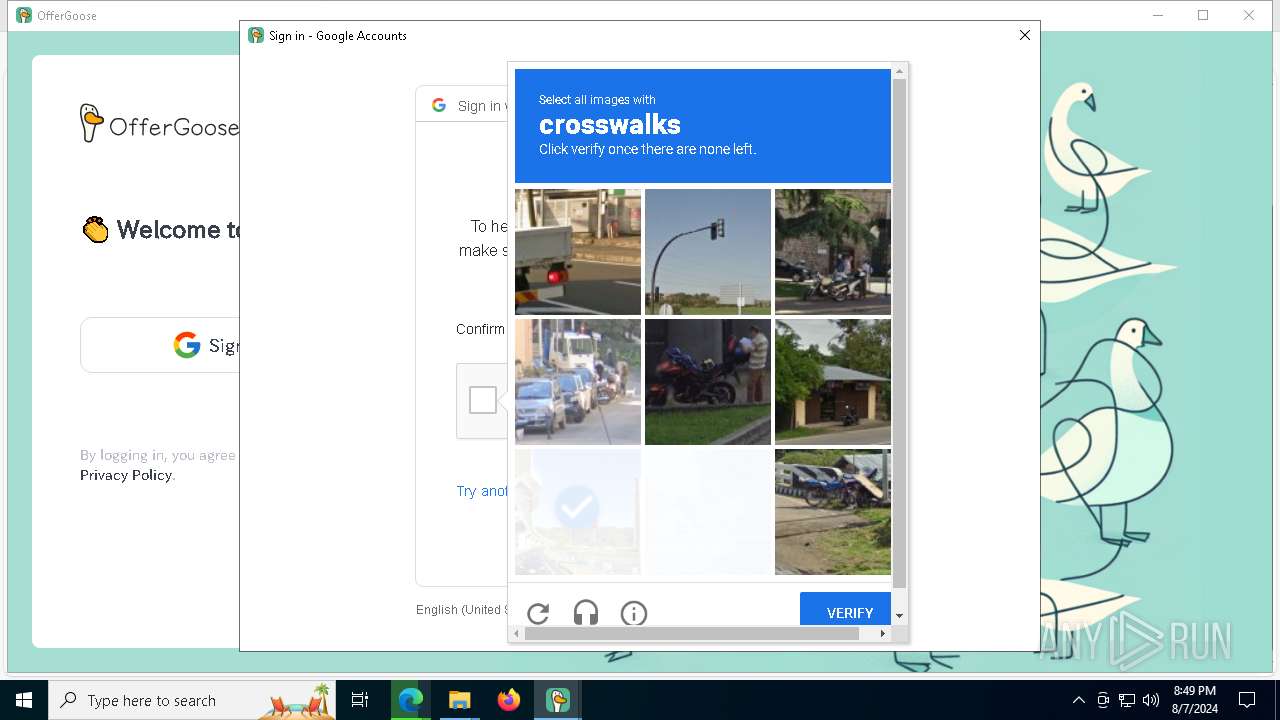Click the captcha vertical scrollbar thumb
This screenshot has width=1280, height=720.
click(x=899, y=333)
